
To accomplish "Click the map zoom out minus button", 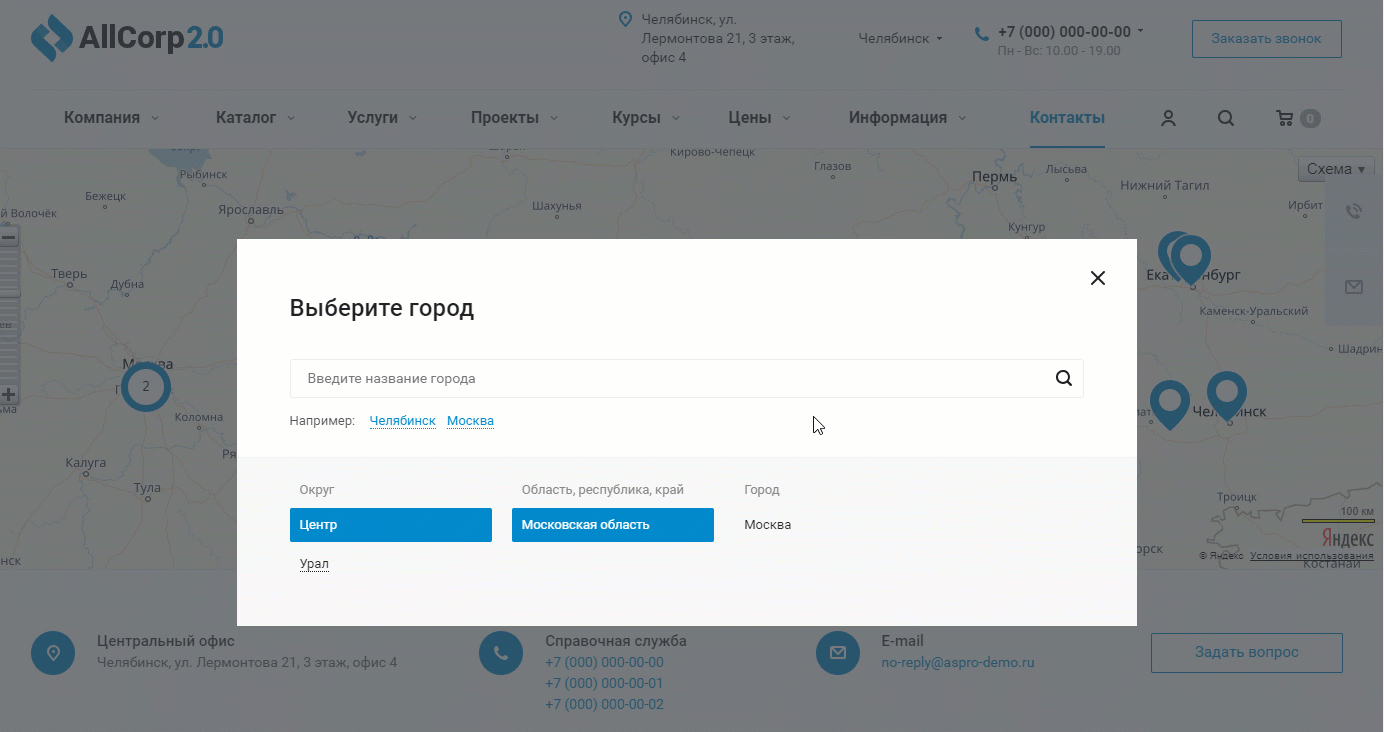I will coord(9,238).
